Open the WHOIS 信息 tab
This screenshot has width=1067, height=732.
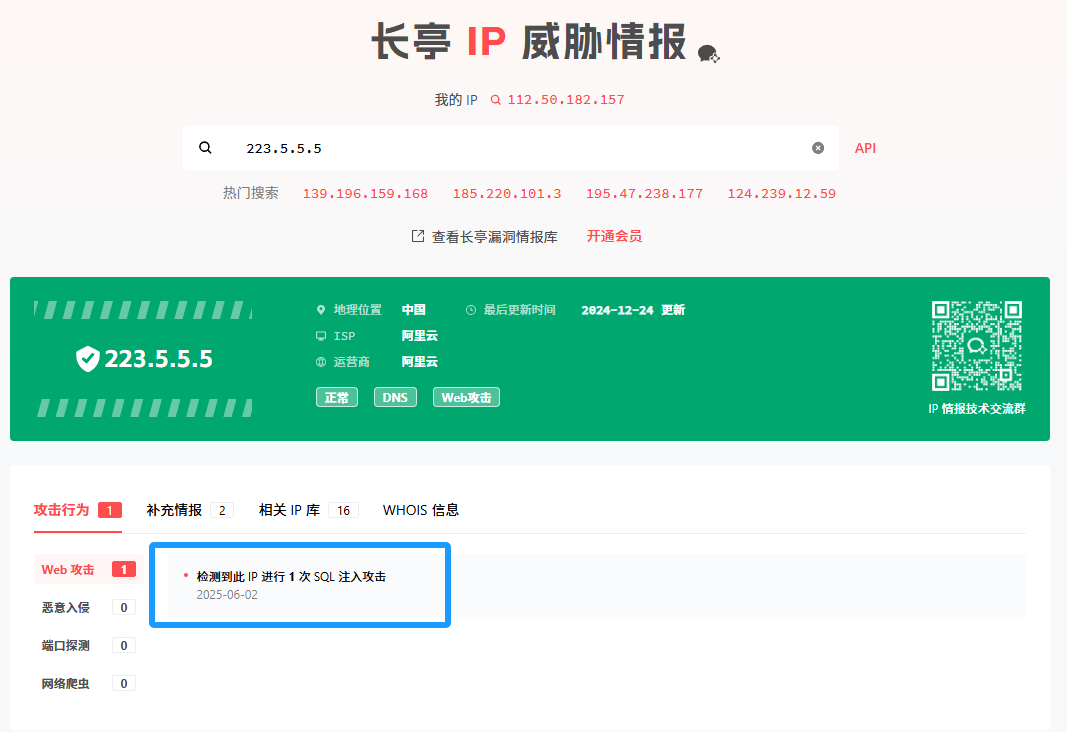tap(421, 510)
